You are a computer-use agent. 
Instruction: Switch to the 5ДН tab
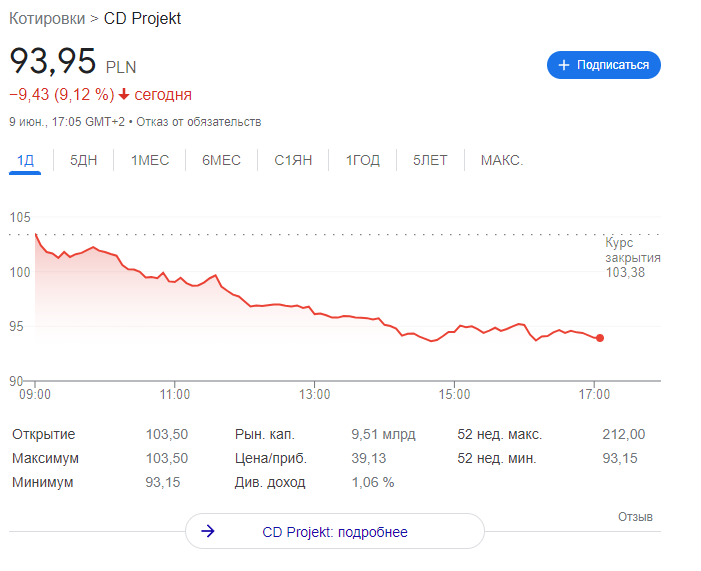coord(84,160)
